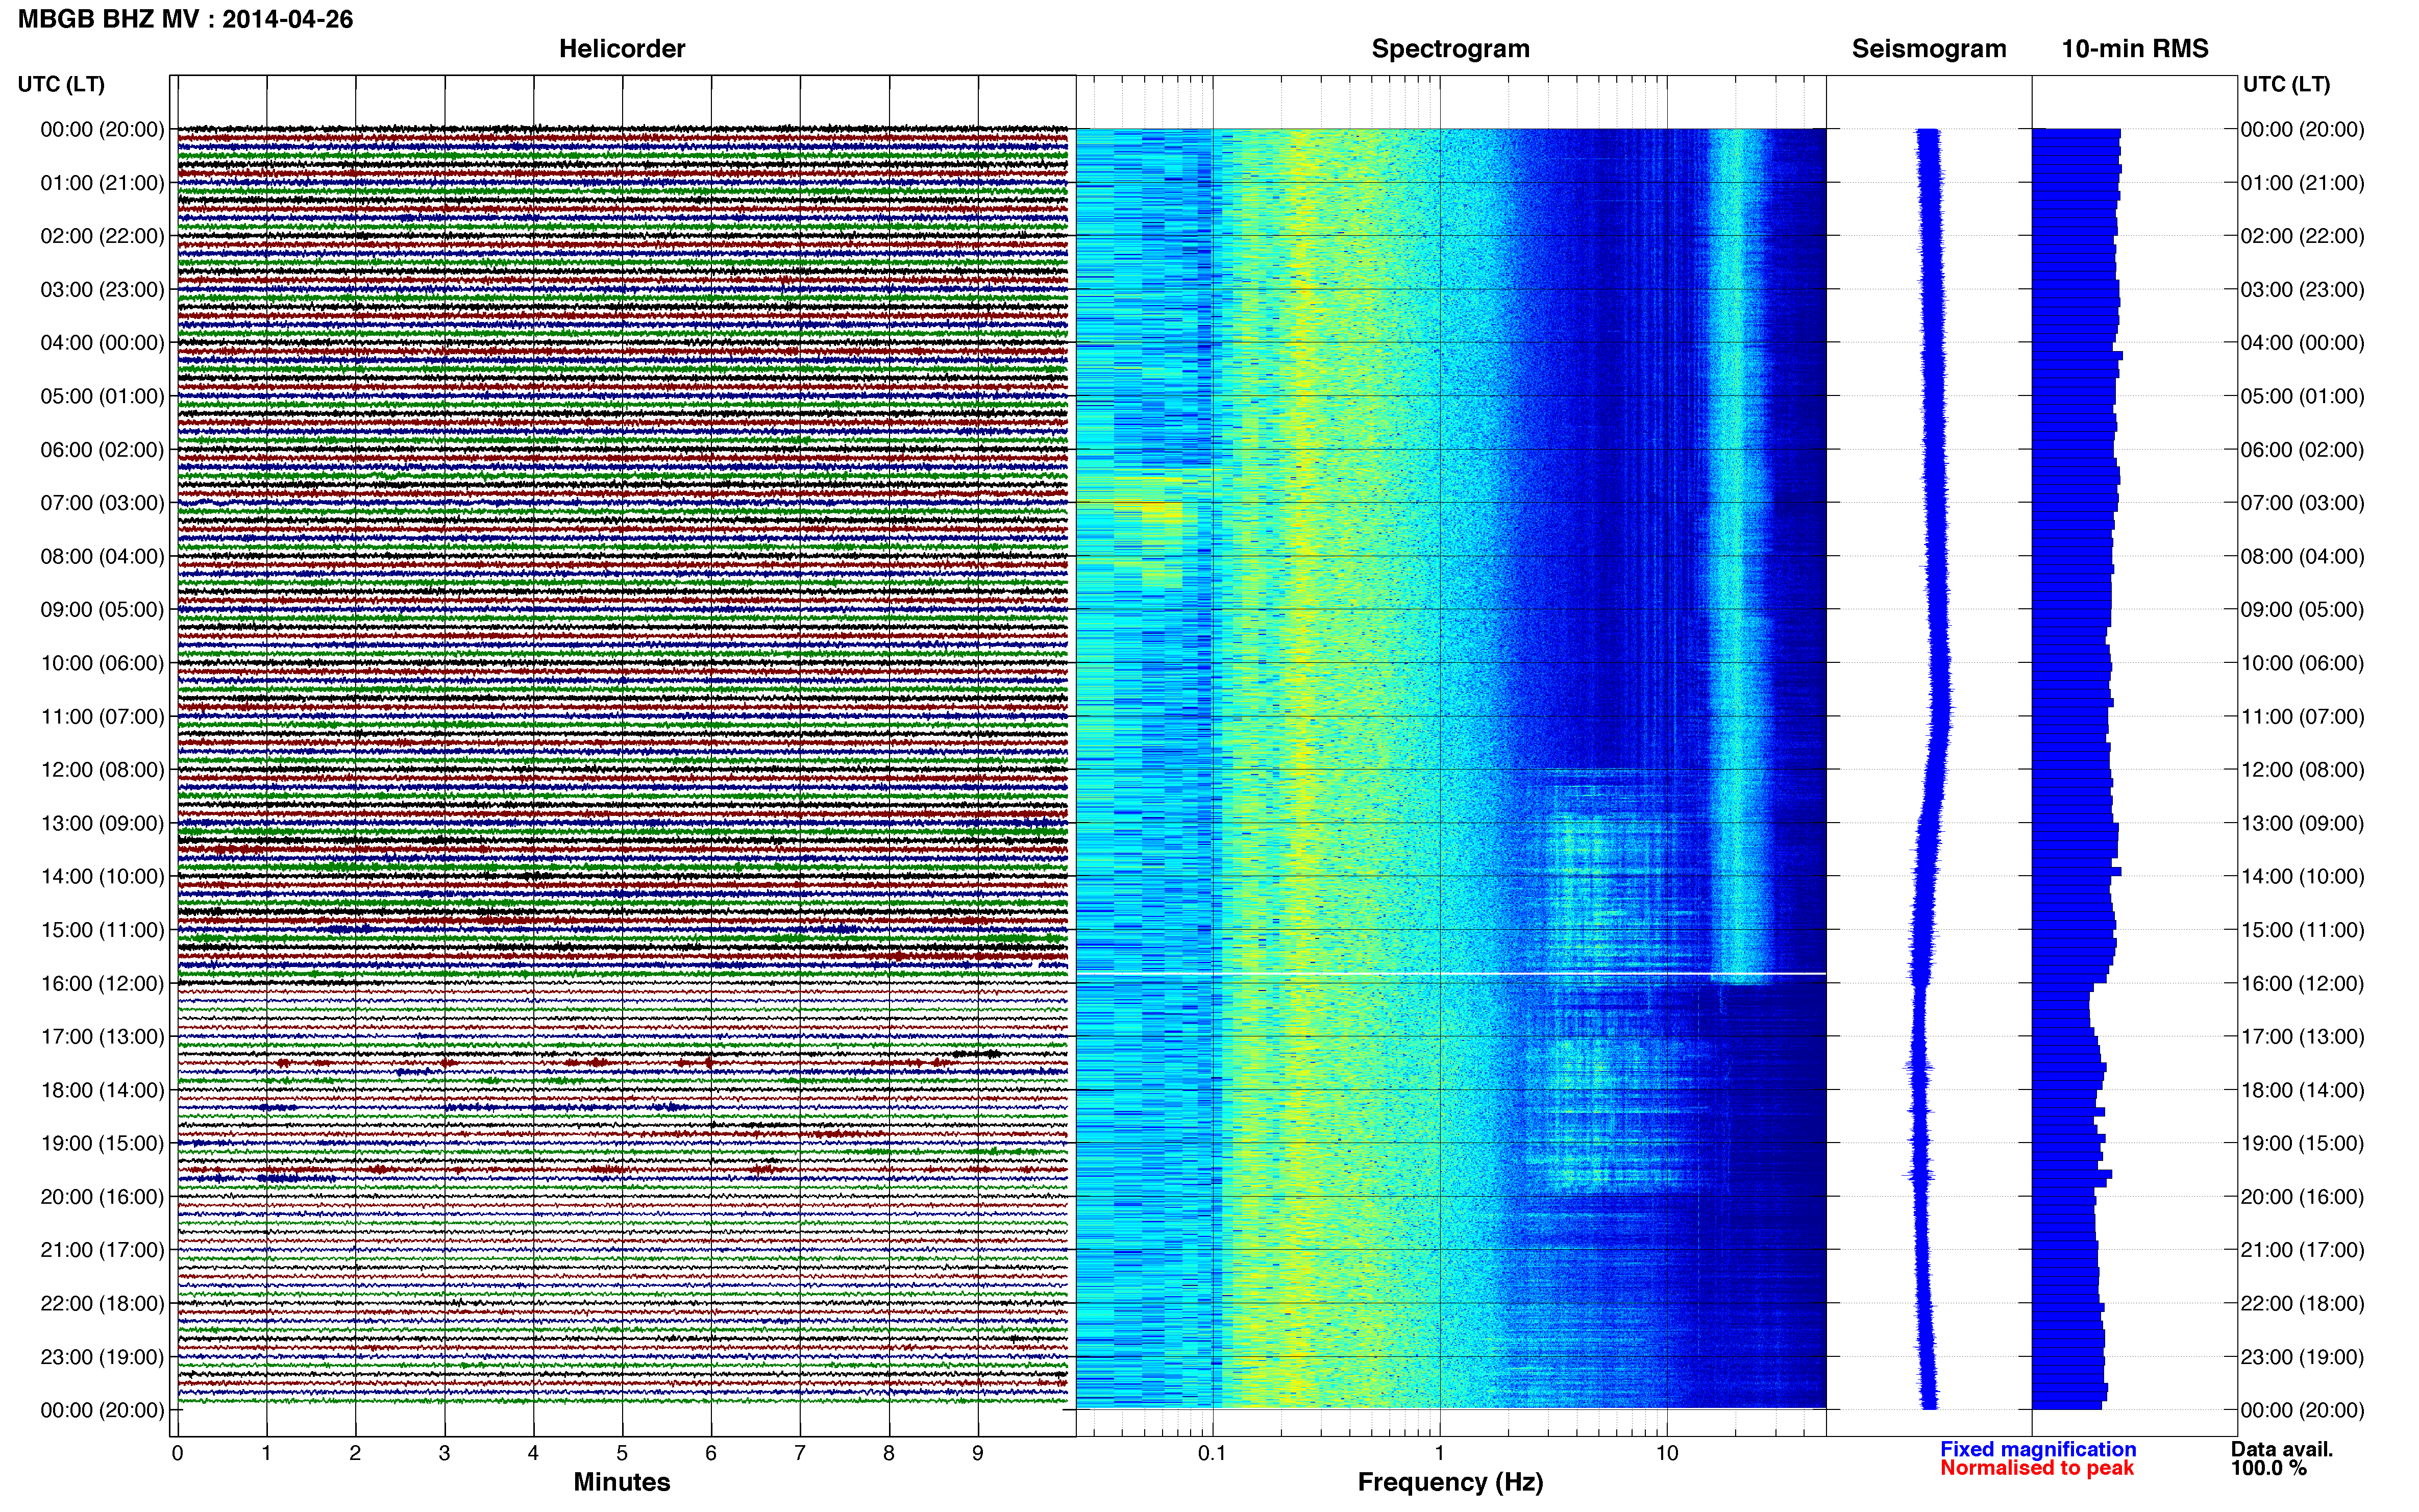Click the red 'Normalised to peak' legend text
The image size is (2419, 1512).
[x=2037, y=1468]
